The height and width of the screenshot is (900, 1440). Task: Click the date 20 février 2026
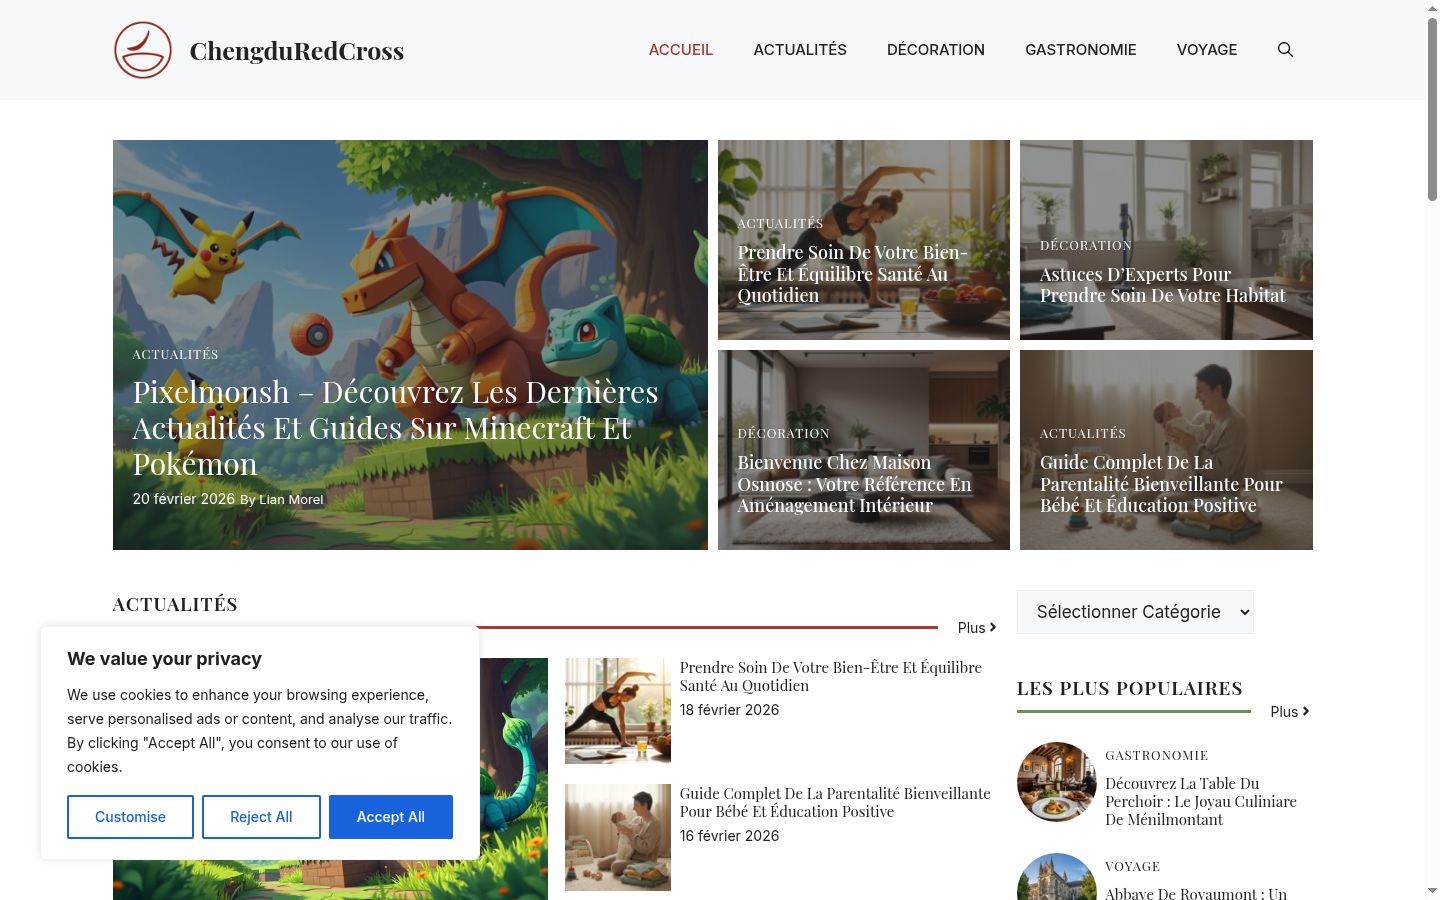[x=184, y=499]
